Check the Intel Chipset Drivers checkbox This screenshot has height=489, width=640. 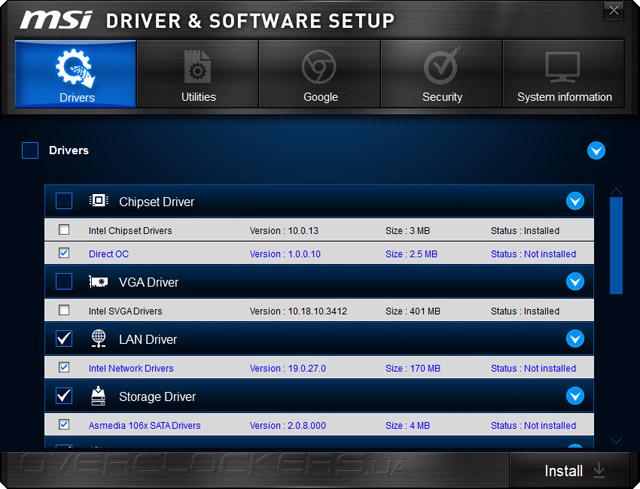tap(64, 230)
